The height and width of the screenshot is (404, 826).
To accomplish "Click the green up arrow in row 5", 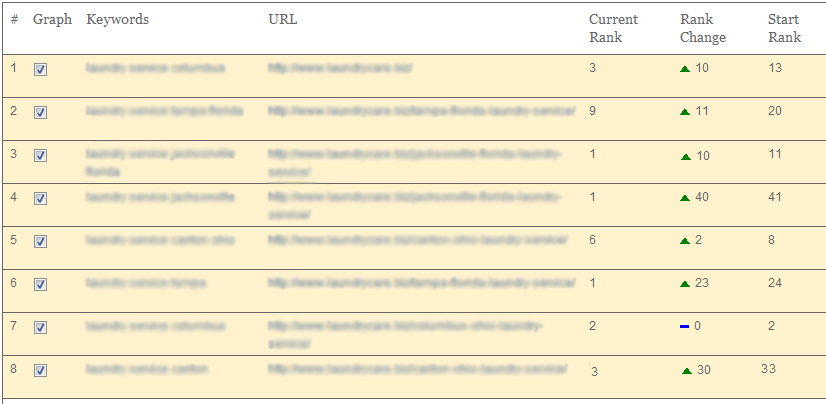I will tap(685, 241).
